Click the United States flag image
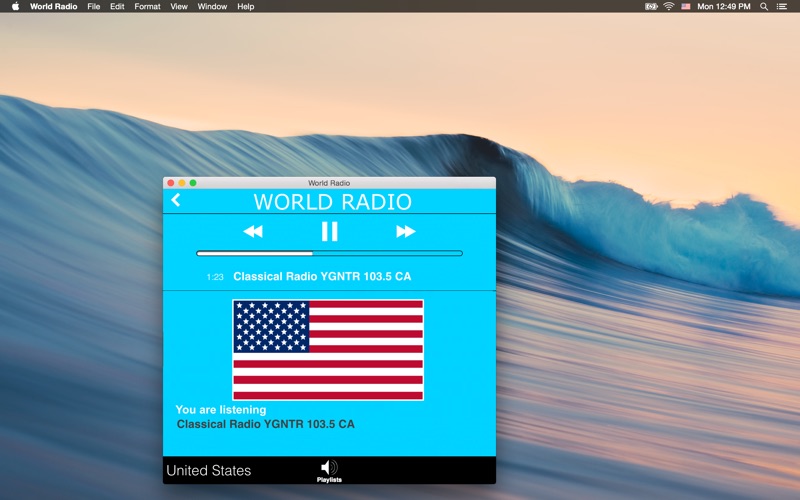 328,350
